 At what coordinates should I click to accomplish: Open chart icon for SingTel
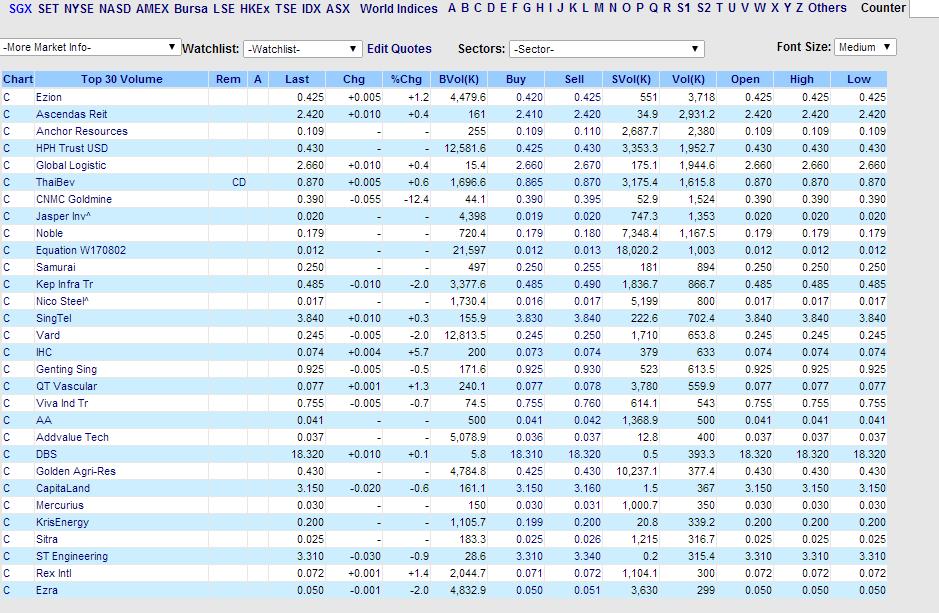7,318
